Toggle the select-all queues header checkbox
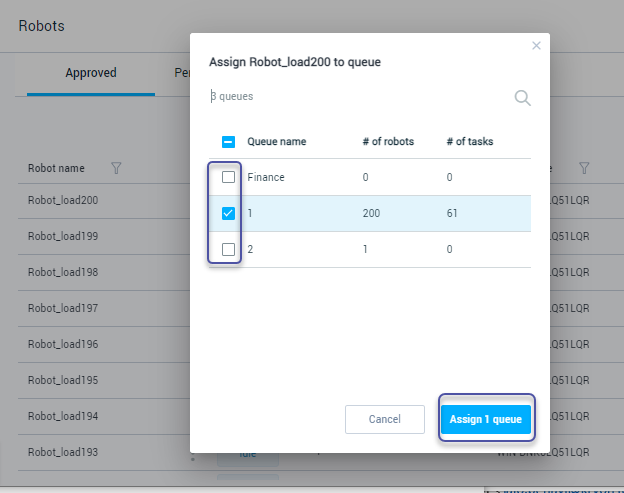 (228, 142)
